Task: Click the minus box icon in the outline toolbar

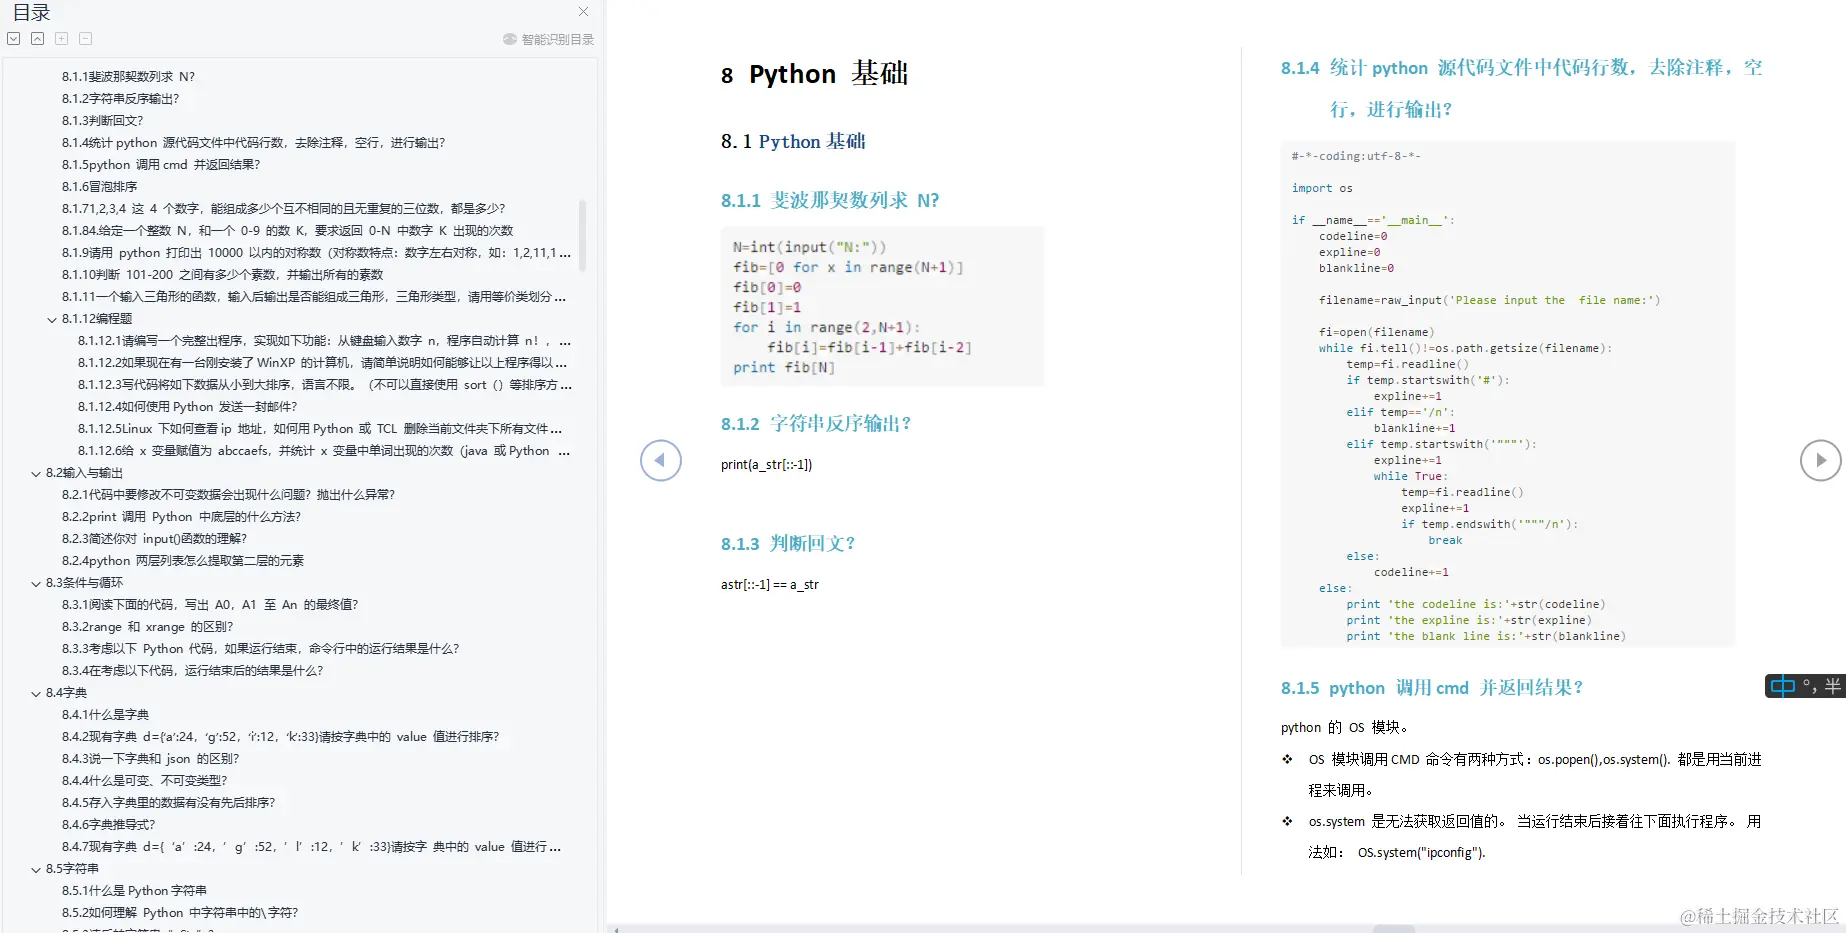Action: [x=85, y=39]
